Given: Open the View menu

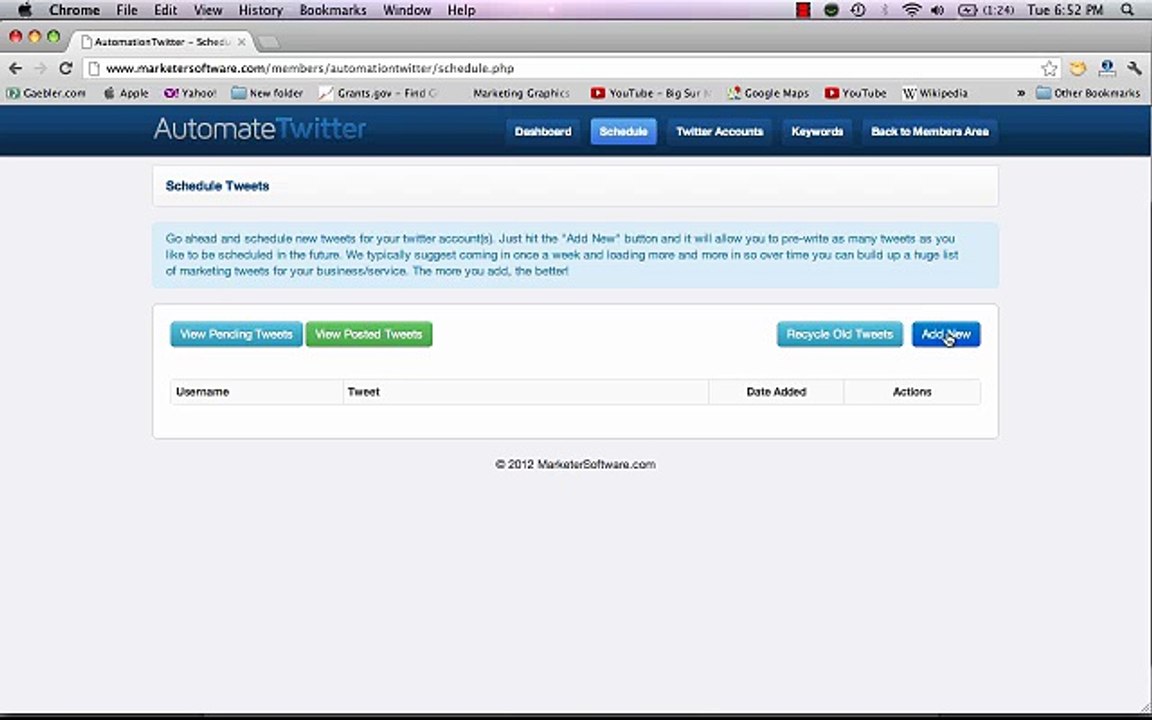Looking at the screenshot, I should pyautogui.click(x=208, y=10).
